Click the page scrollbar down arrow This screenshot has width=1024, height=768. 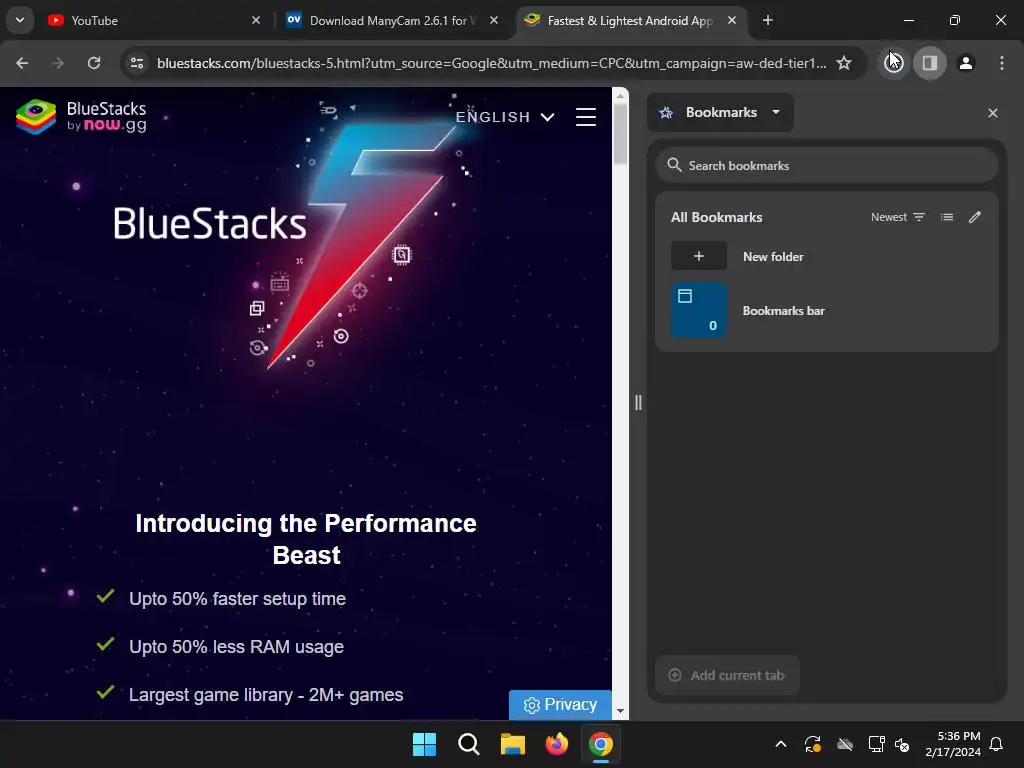tap(620, 711)
